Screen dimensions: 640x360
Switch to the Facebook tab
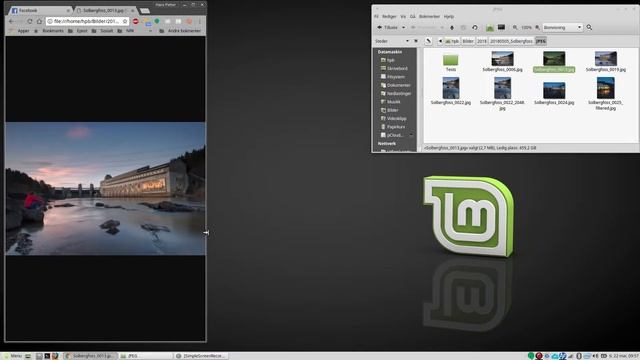click(39, 10)
